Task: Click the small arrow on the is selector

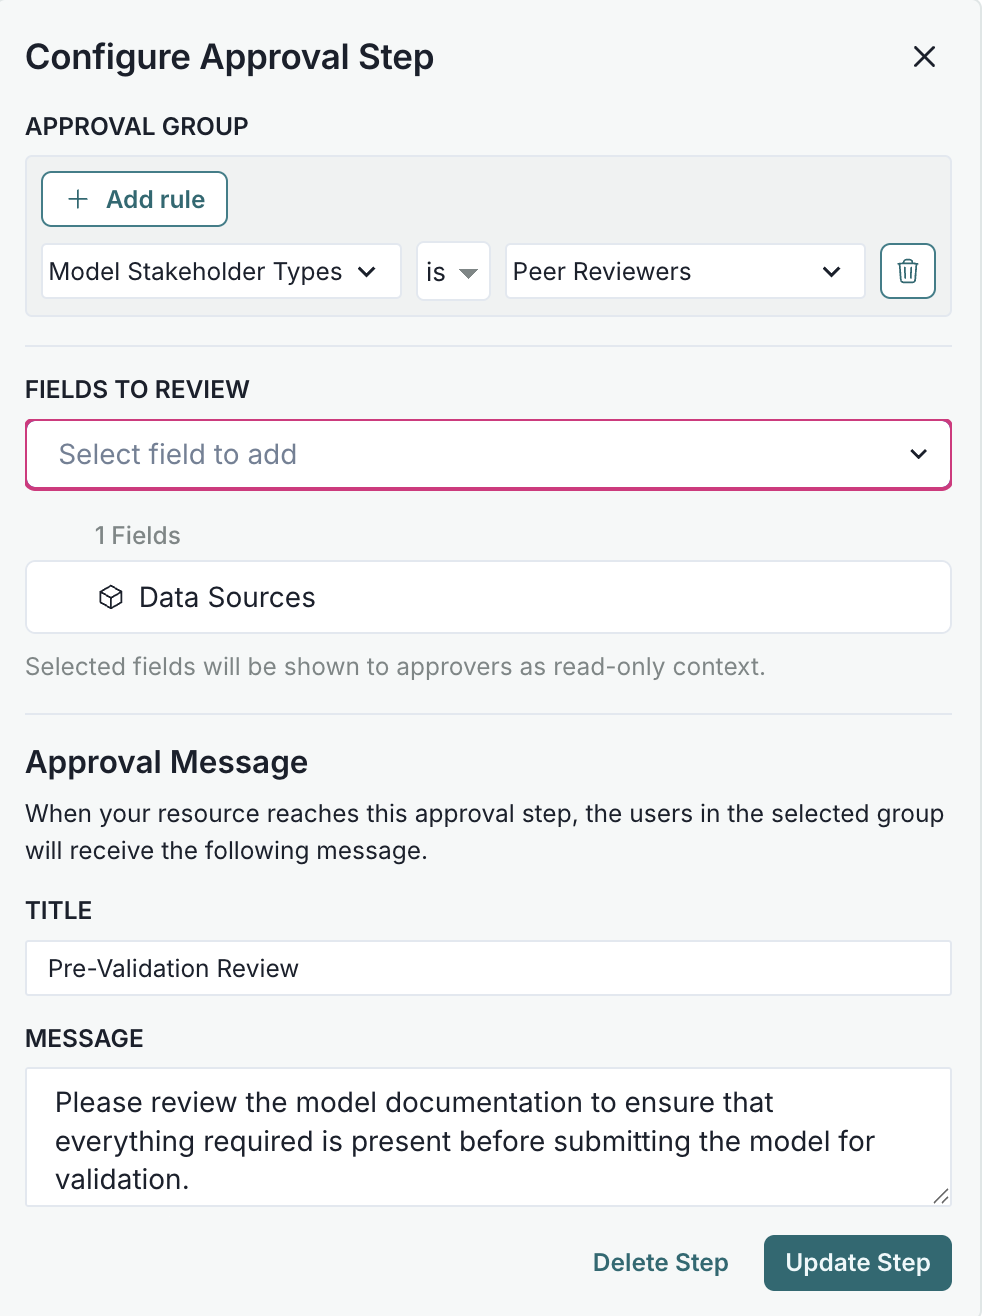Action: (x=468, y=271)
